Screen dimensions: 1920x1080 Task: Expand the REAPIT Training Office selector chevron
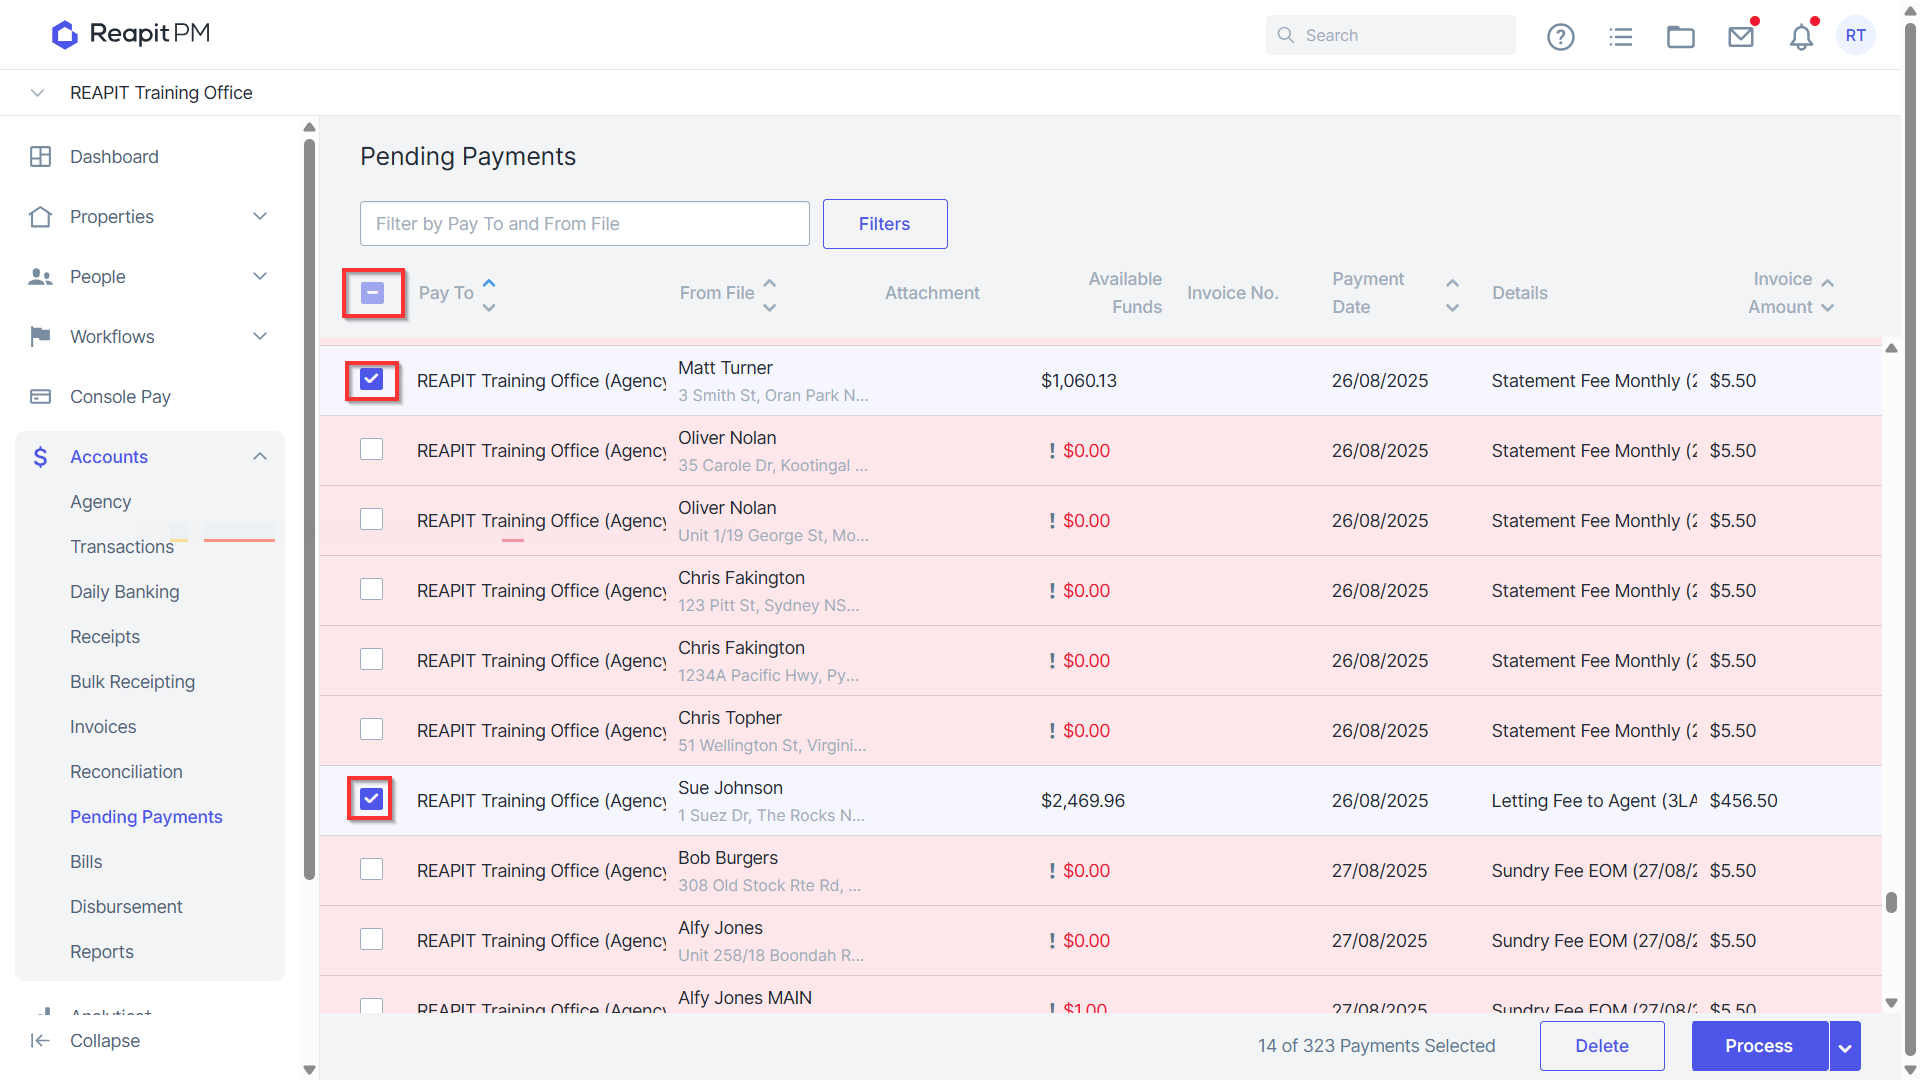(37, 93)
